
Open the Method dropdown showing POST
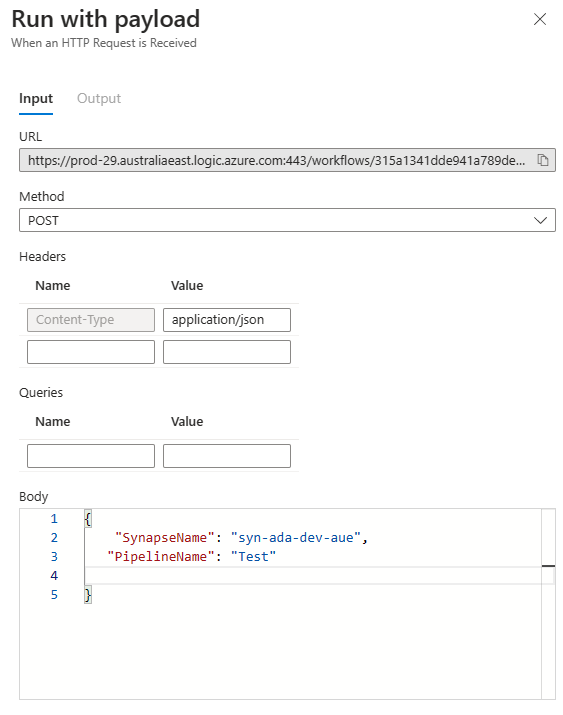click(x=287, y=220)
